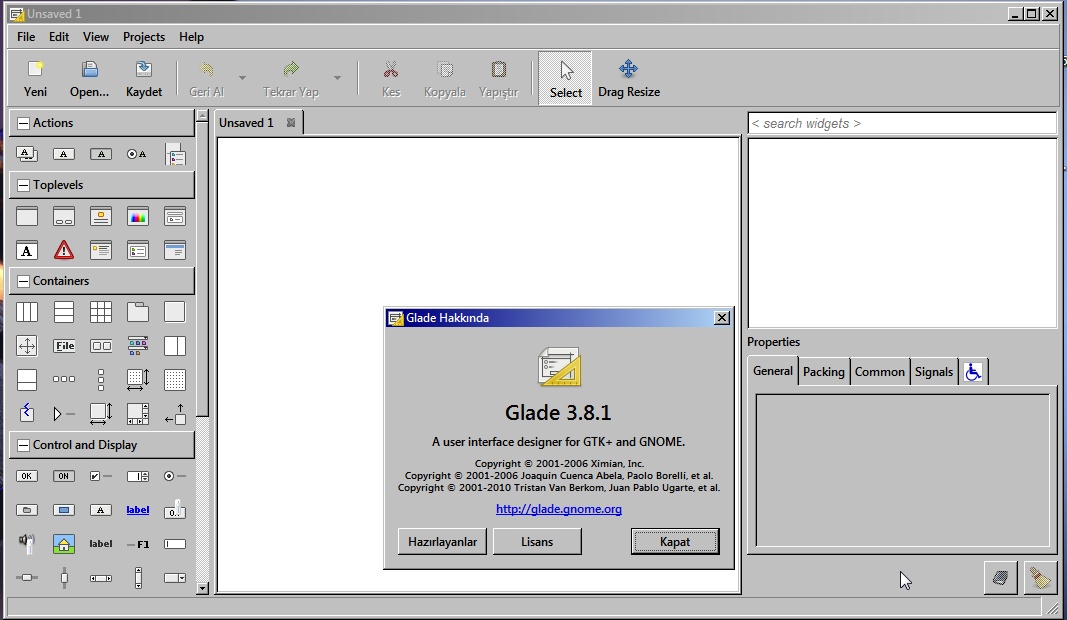Pick the ON Toggle Button widget icon

64,476
